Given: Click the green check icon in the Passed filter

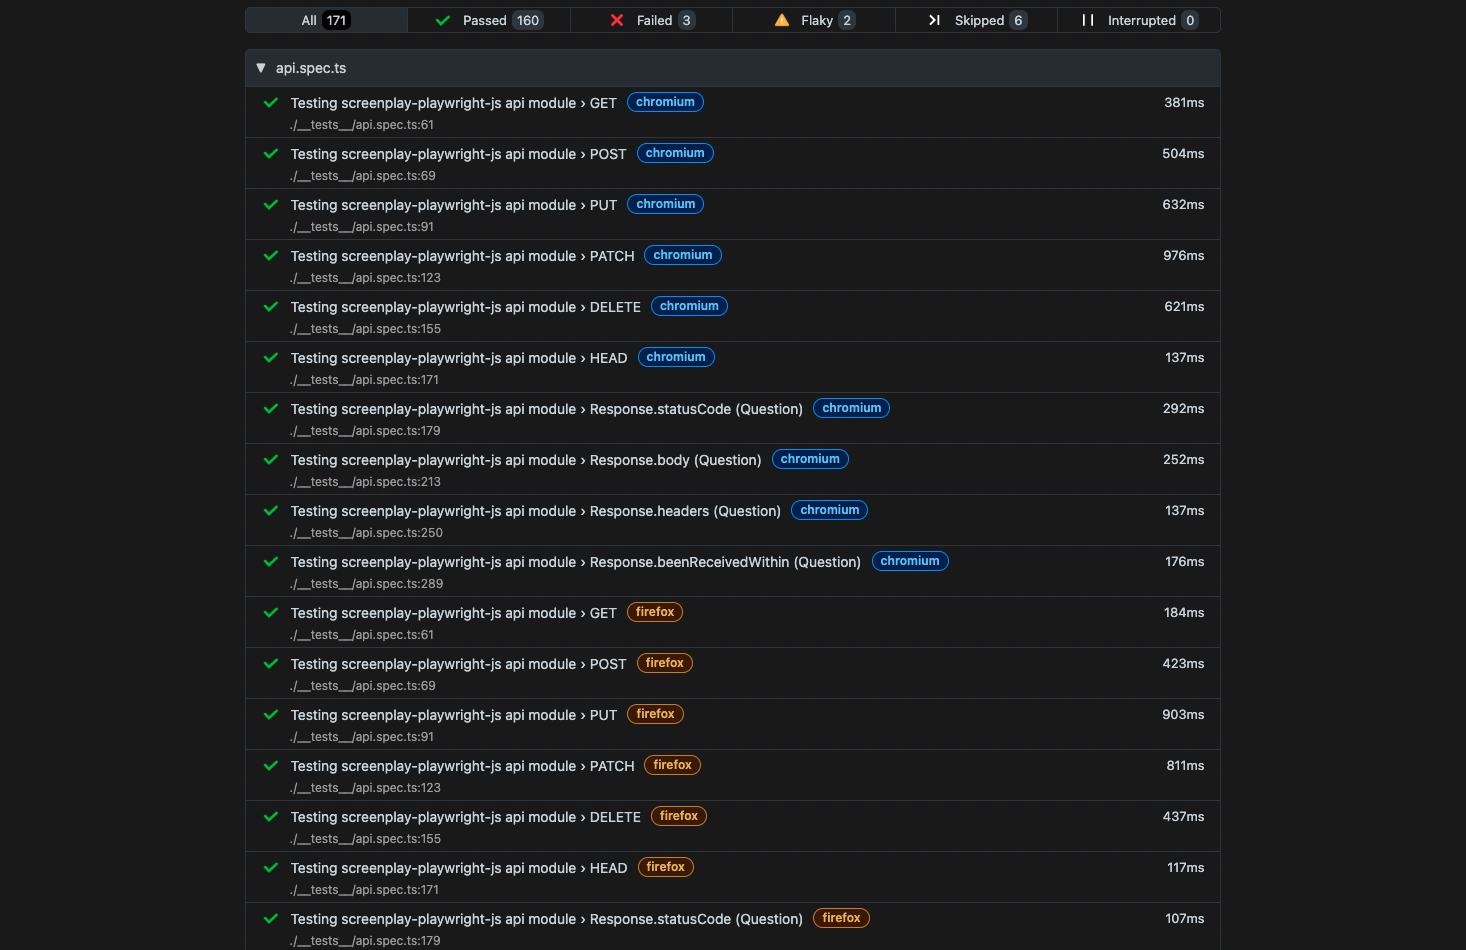Looking at the screenshot, I should pos(443,20).
